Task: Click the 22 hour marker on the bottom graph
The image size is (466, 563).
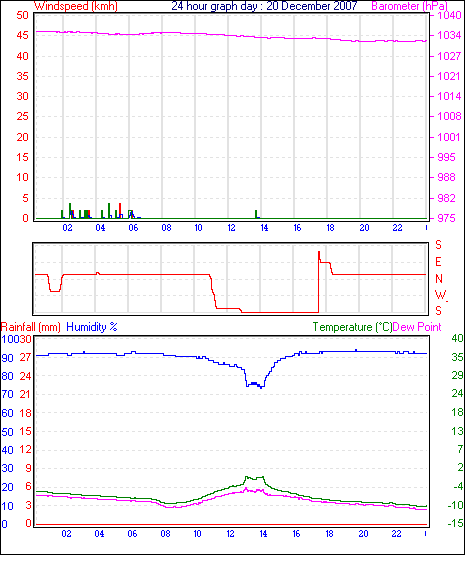Action: pos(396,534)
